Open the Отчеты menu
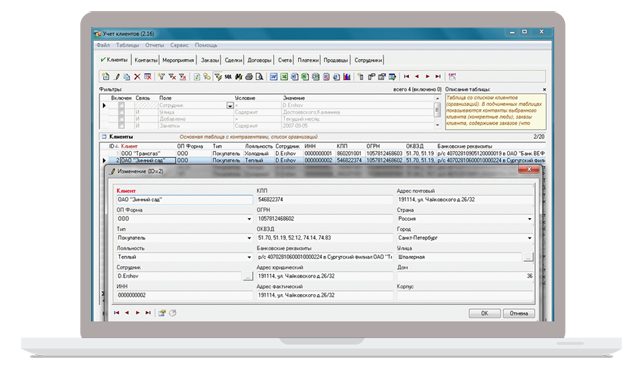 pos(154,45)
